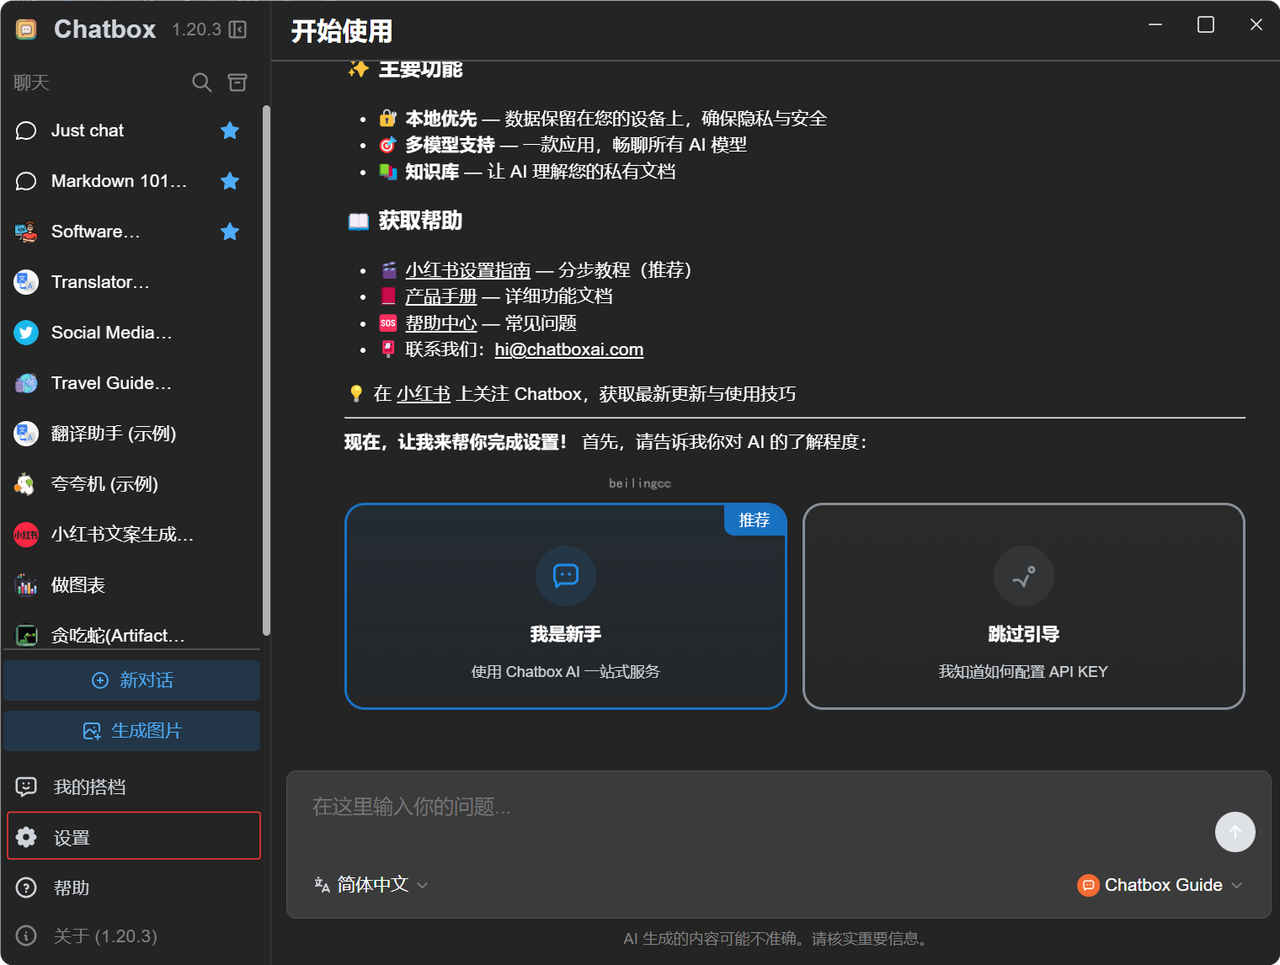
Task: Click the sidebar chat list scrollbar
Action: tap(266, 370)
